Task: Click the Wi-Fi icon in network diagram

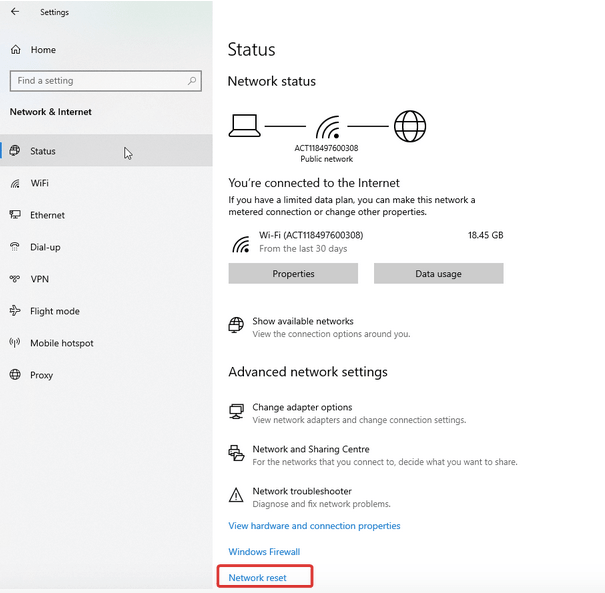Action: [328, 127]
